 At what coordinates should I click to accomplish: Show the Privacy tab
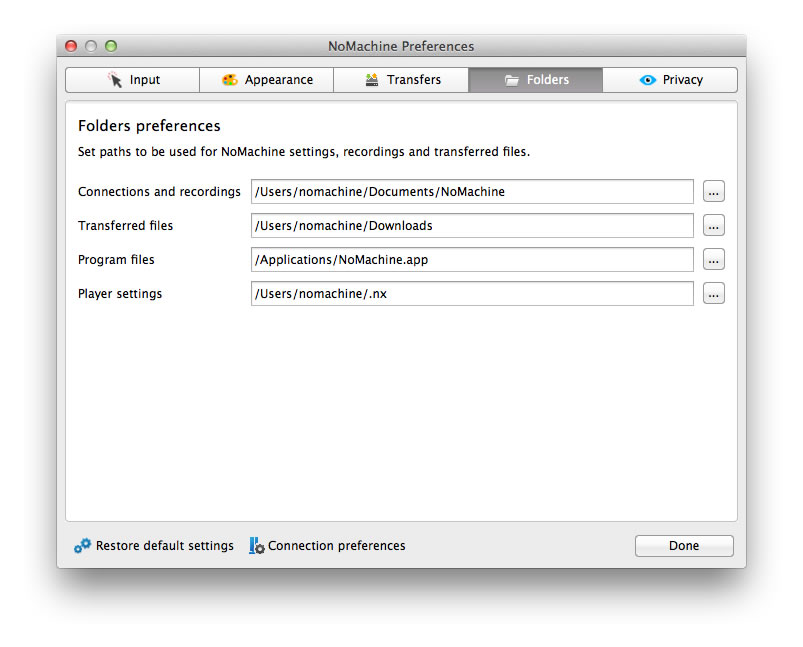670,80
